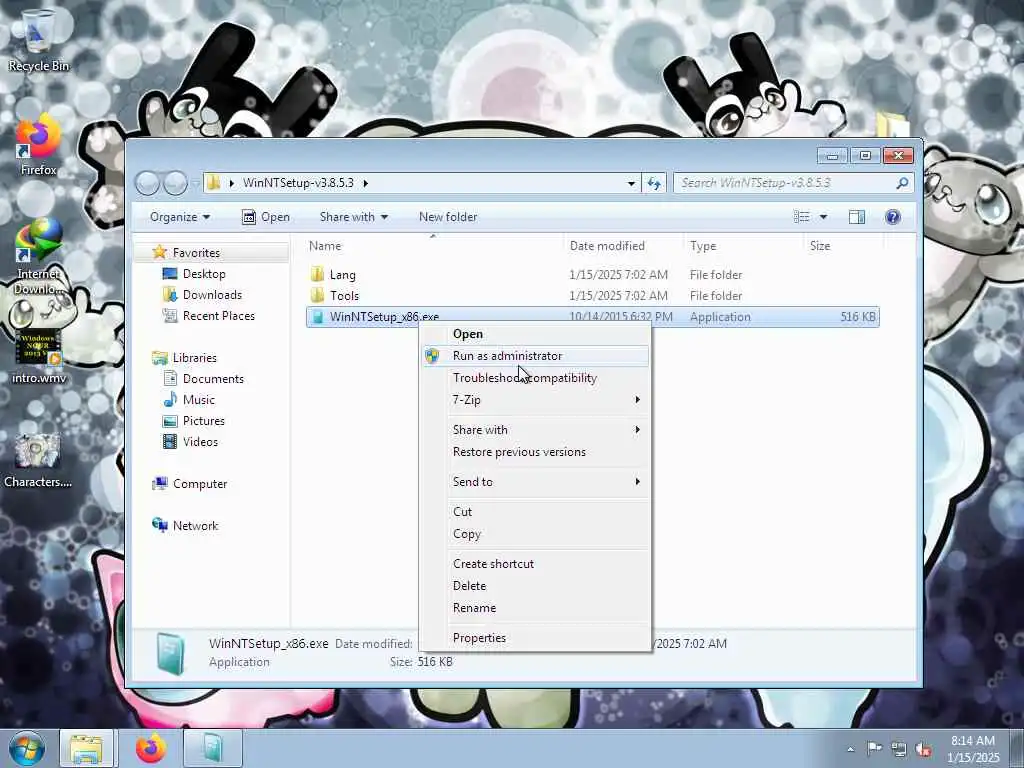This screenshot has height=768, width=1024.
Task: Click Favorites in the navigation pane
Action: coord(196,253)
